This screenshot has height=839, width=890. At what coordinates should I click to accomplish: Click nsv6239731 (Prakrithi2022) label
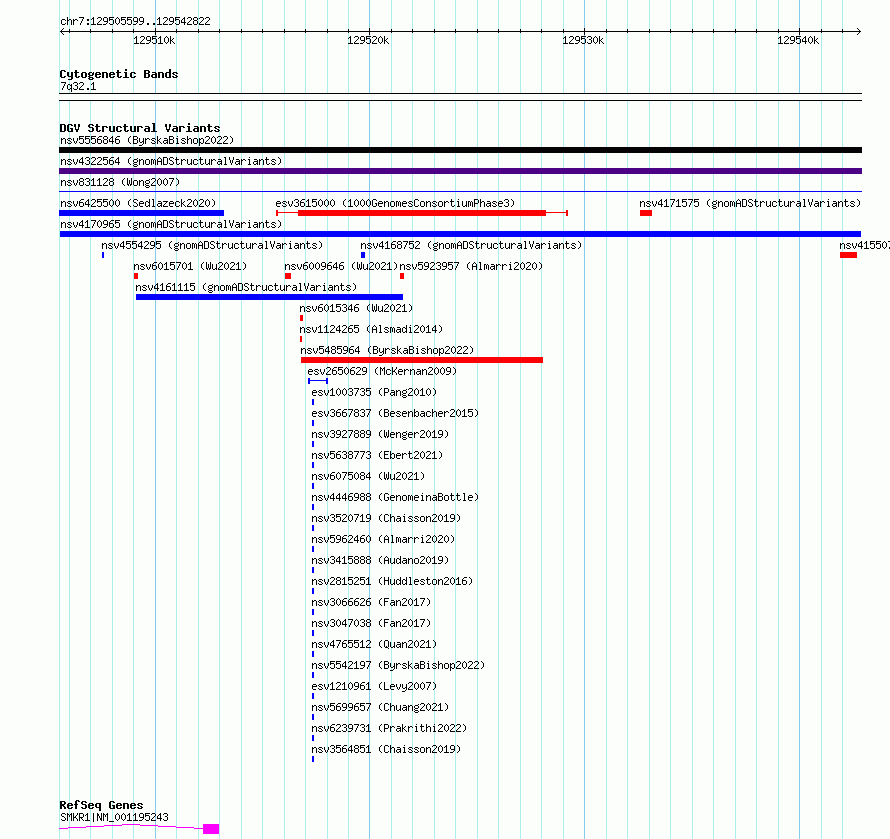point(389,728)
